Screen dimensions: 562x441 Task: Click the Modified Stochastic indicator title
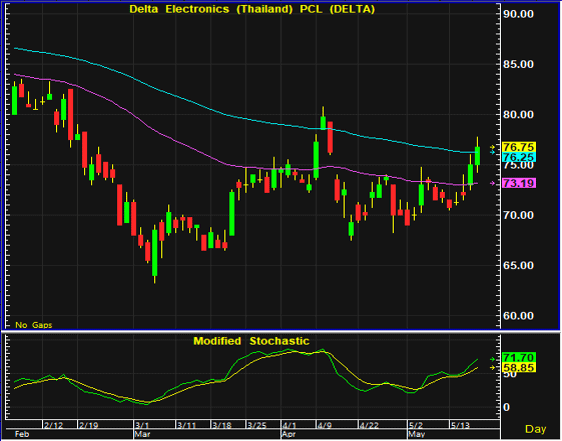pyautogui.click(x=251, y=341)
